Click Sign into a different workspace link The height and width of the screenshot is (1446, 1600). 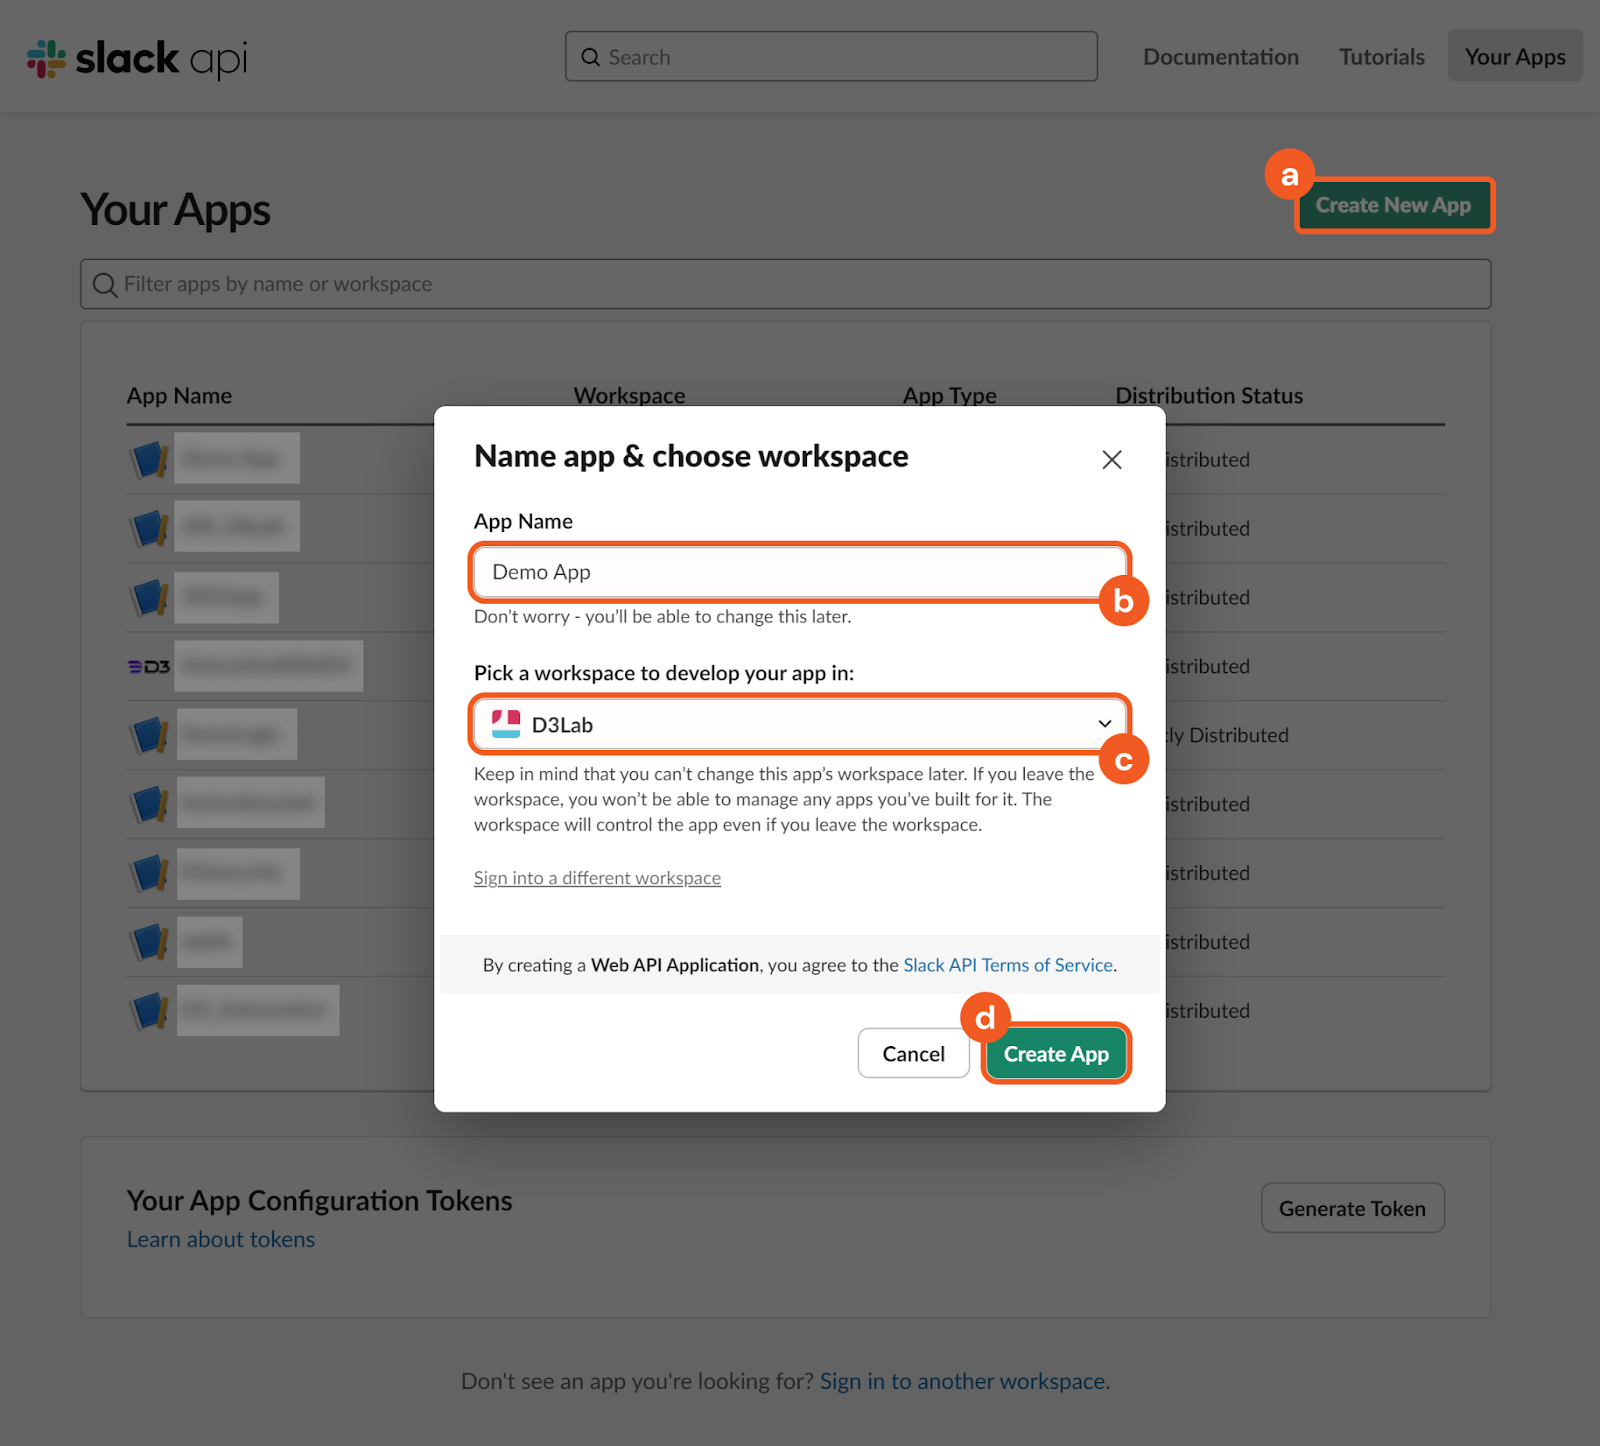597,878
